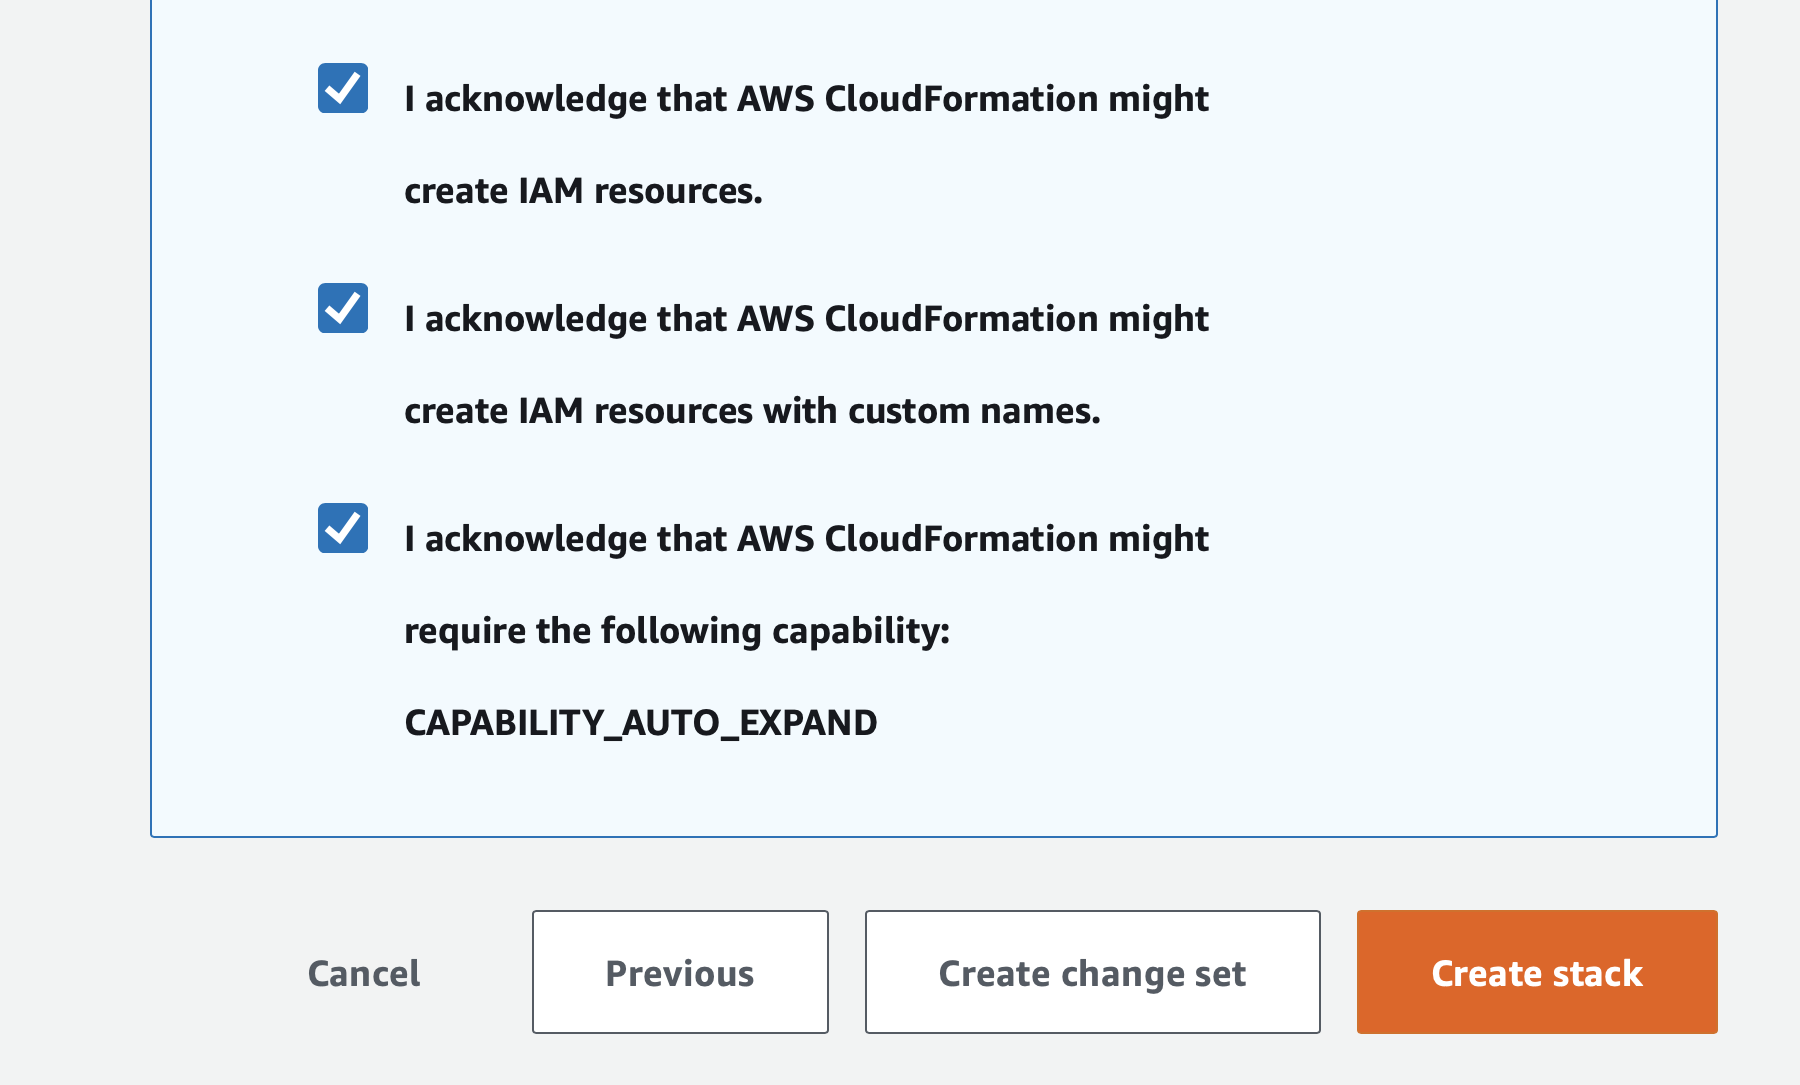This screenshot has width=1800, height=1085.
Task: Click the word 'IAM' in first acknowledgment
Action: (550, 191)
